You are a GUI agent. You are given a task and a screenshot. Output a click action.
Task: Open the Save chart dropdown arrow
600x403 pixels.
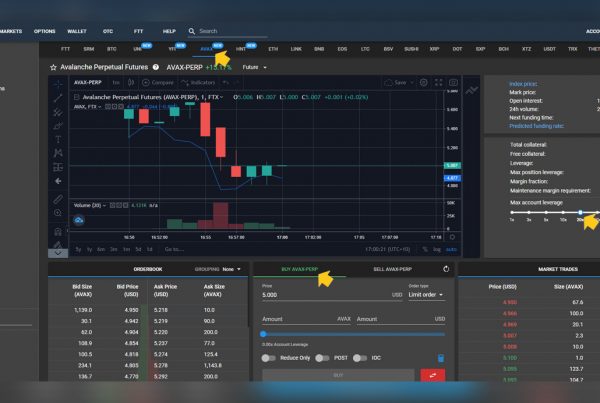pos(412,82)
